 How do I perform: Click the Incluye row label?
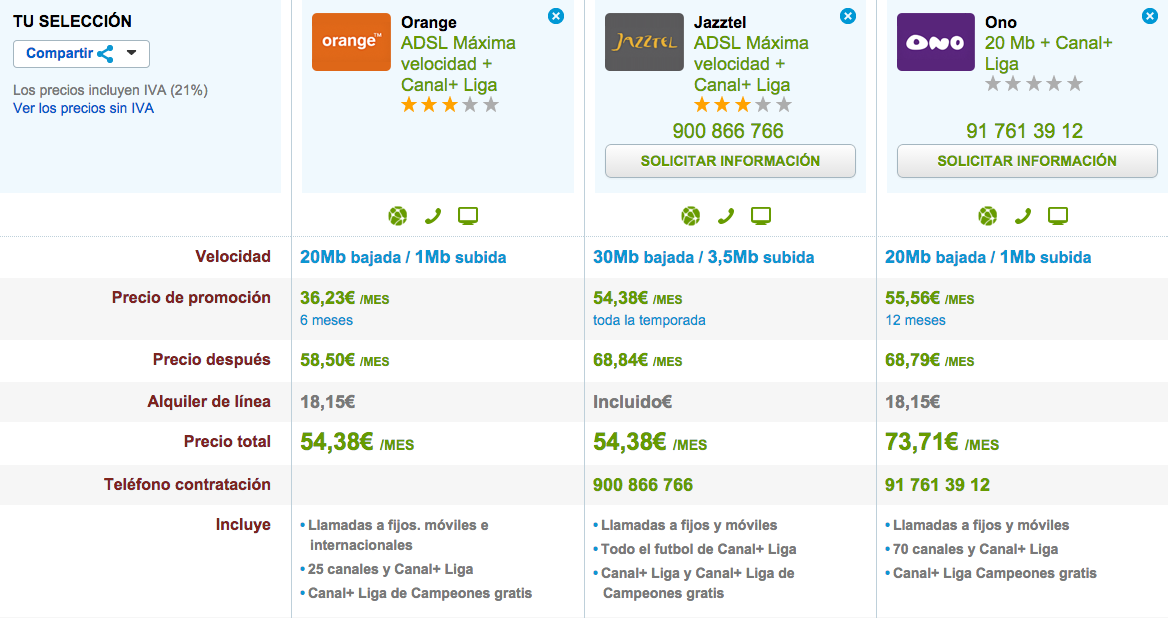pos(243,525)
